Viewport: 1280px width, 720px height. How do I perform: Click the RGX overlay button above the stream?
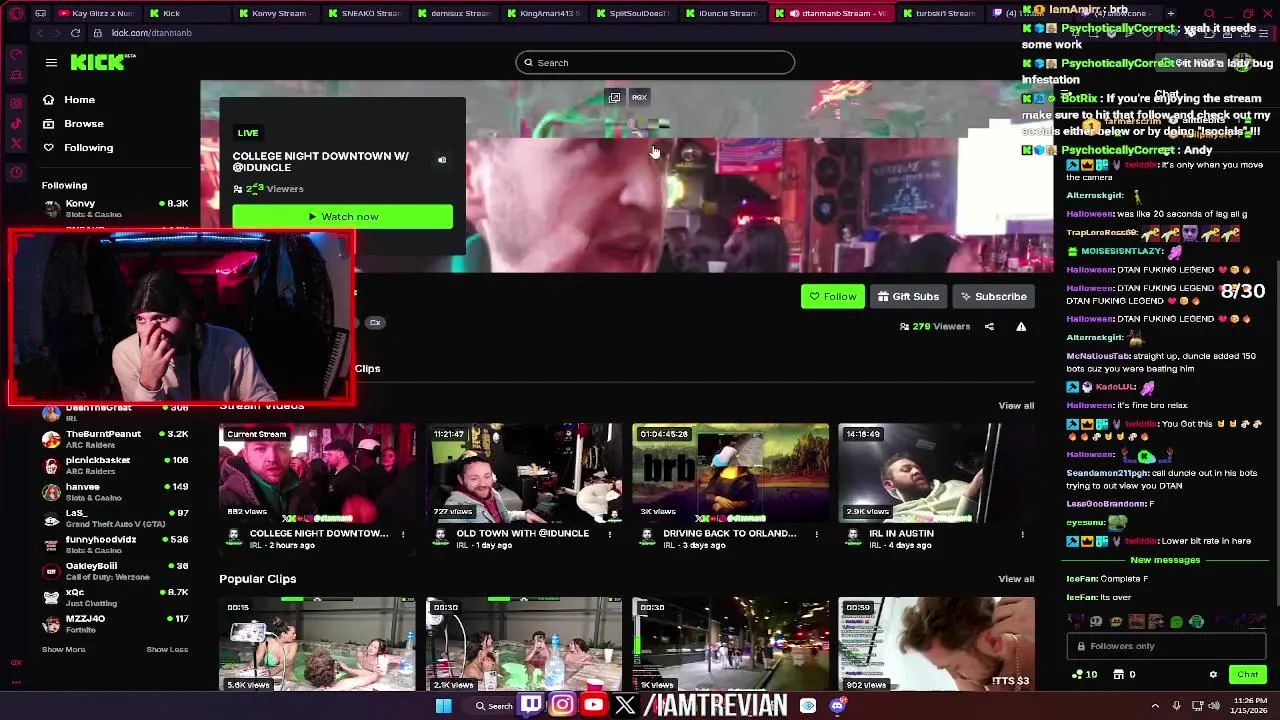pyautogui.click(x=639, y=97)
